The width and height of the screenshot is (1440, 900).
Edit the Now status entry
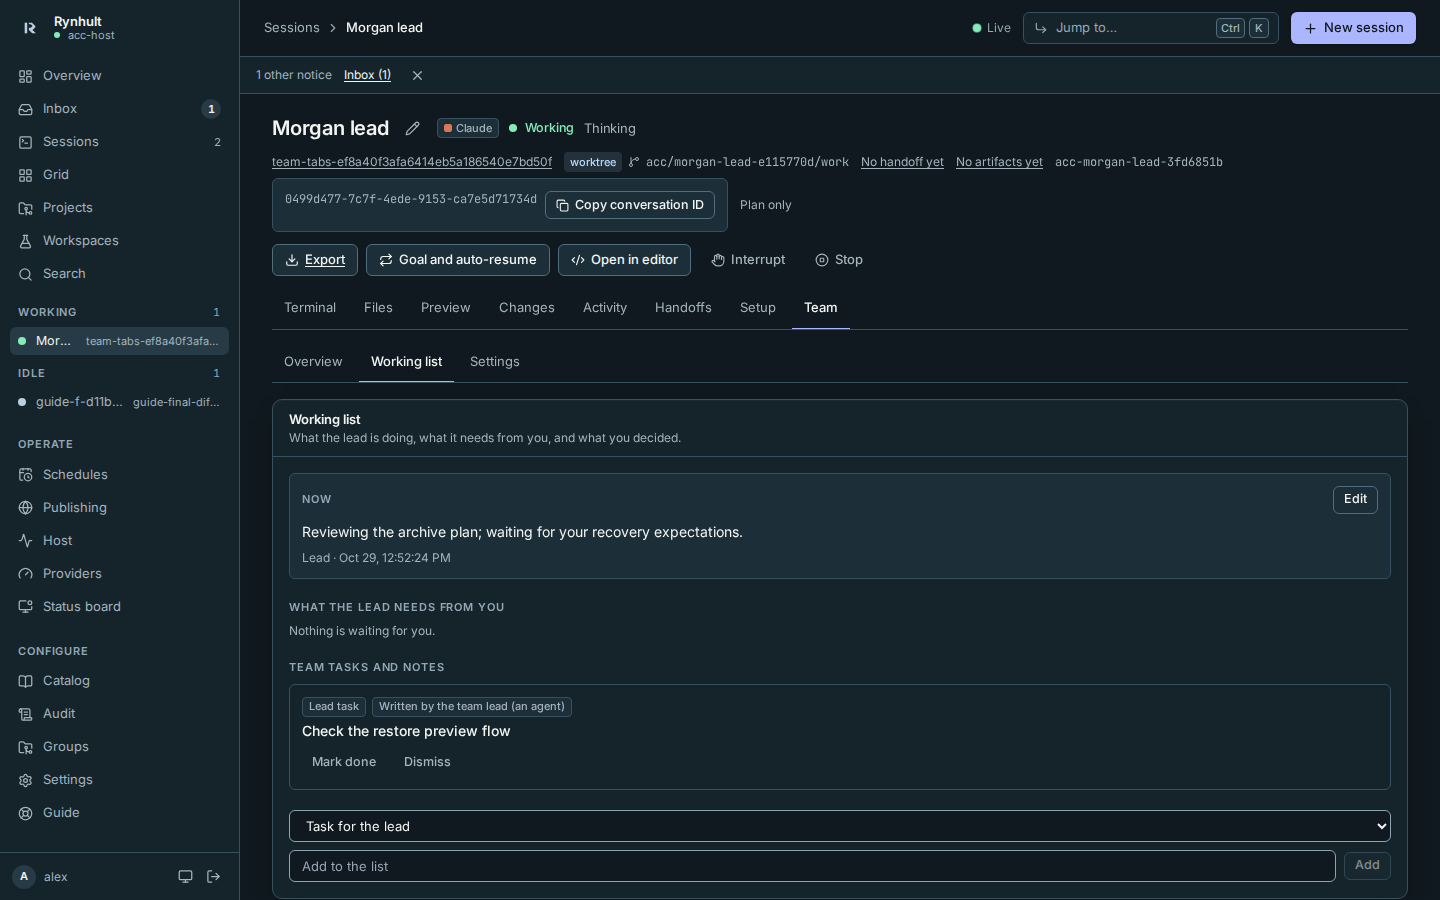coord(1355,500)
